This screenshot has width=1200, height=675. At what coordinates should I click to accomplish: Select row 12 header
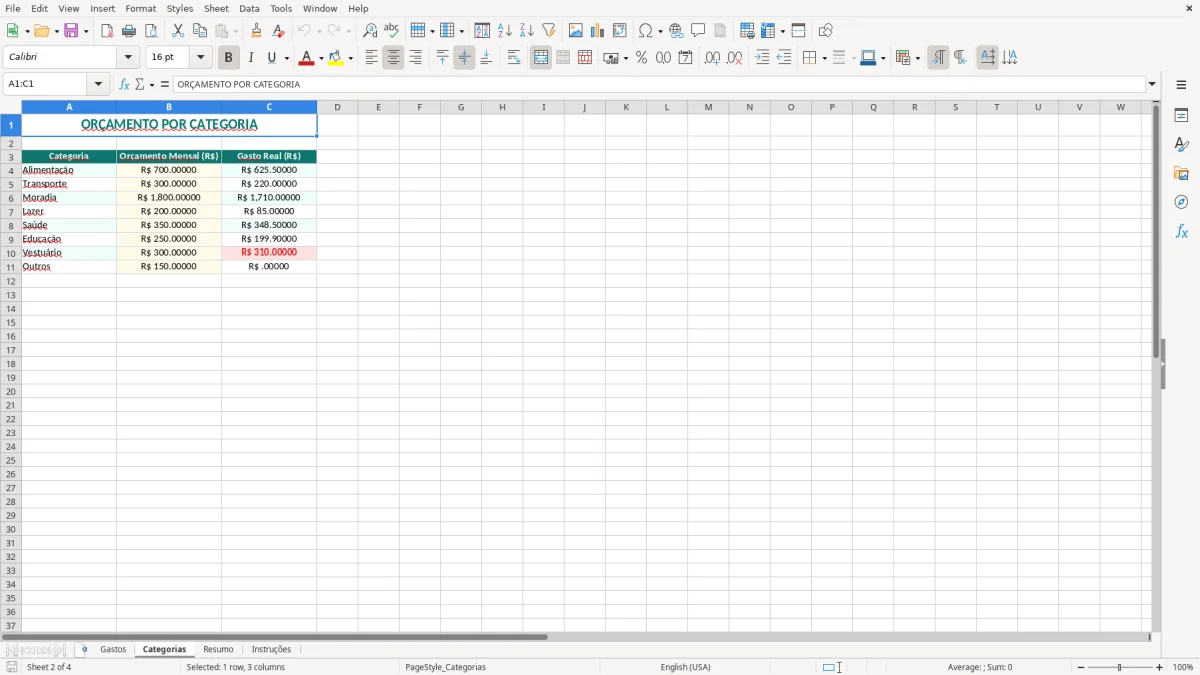(x=11, y=281)
